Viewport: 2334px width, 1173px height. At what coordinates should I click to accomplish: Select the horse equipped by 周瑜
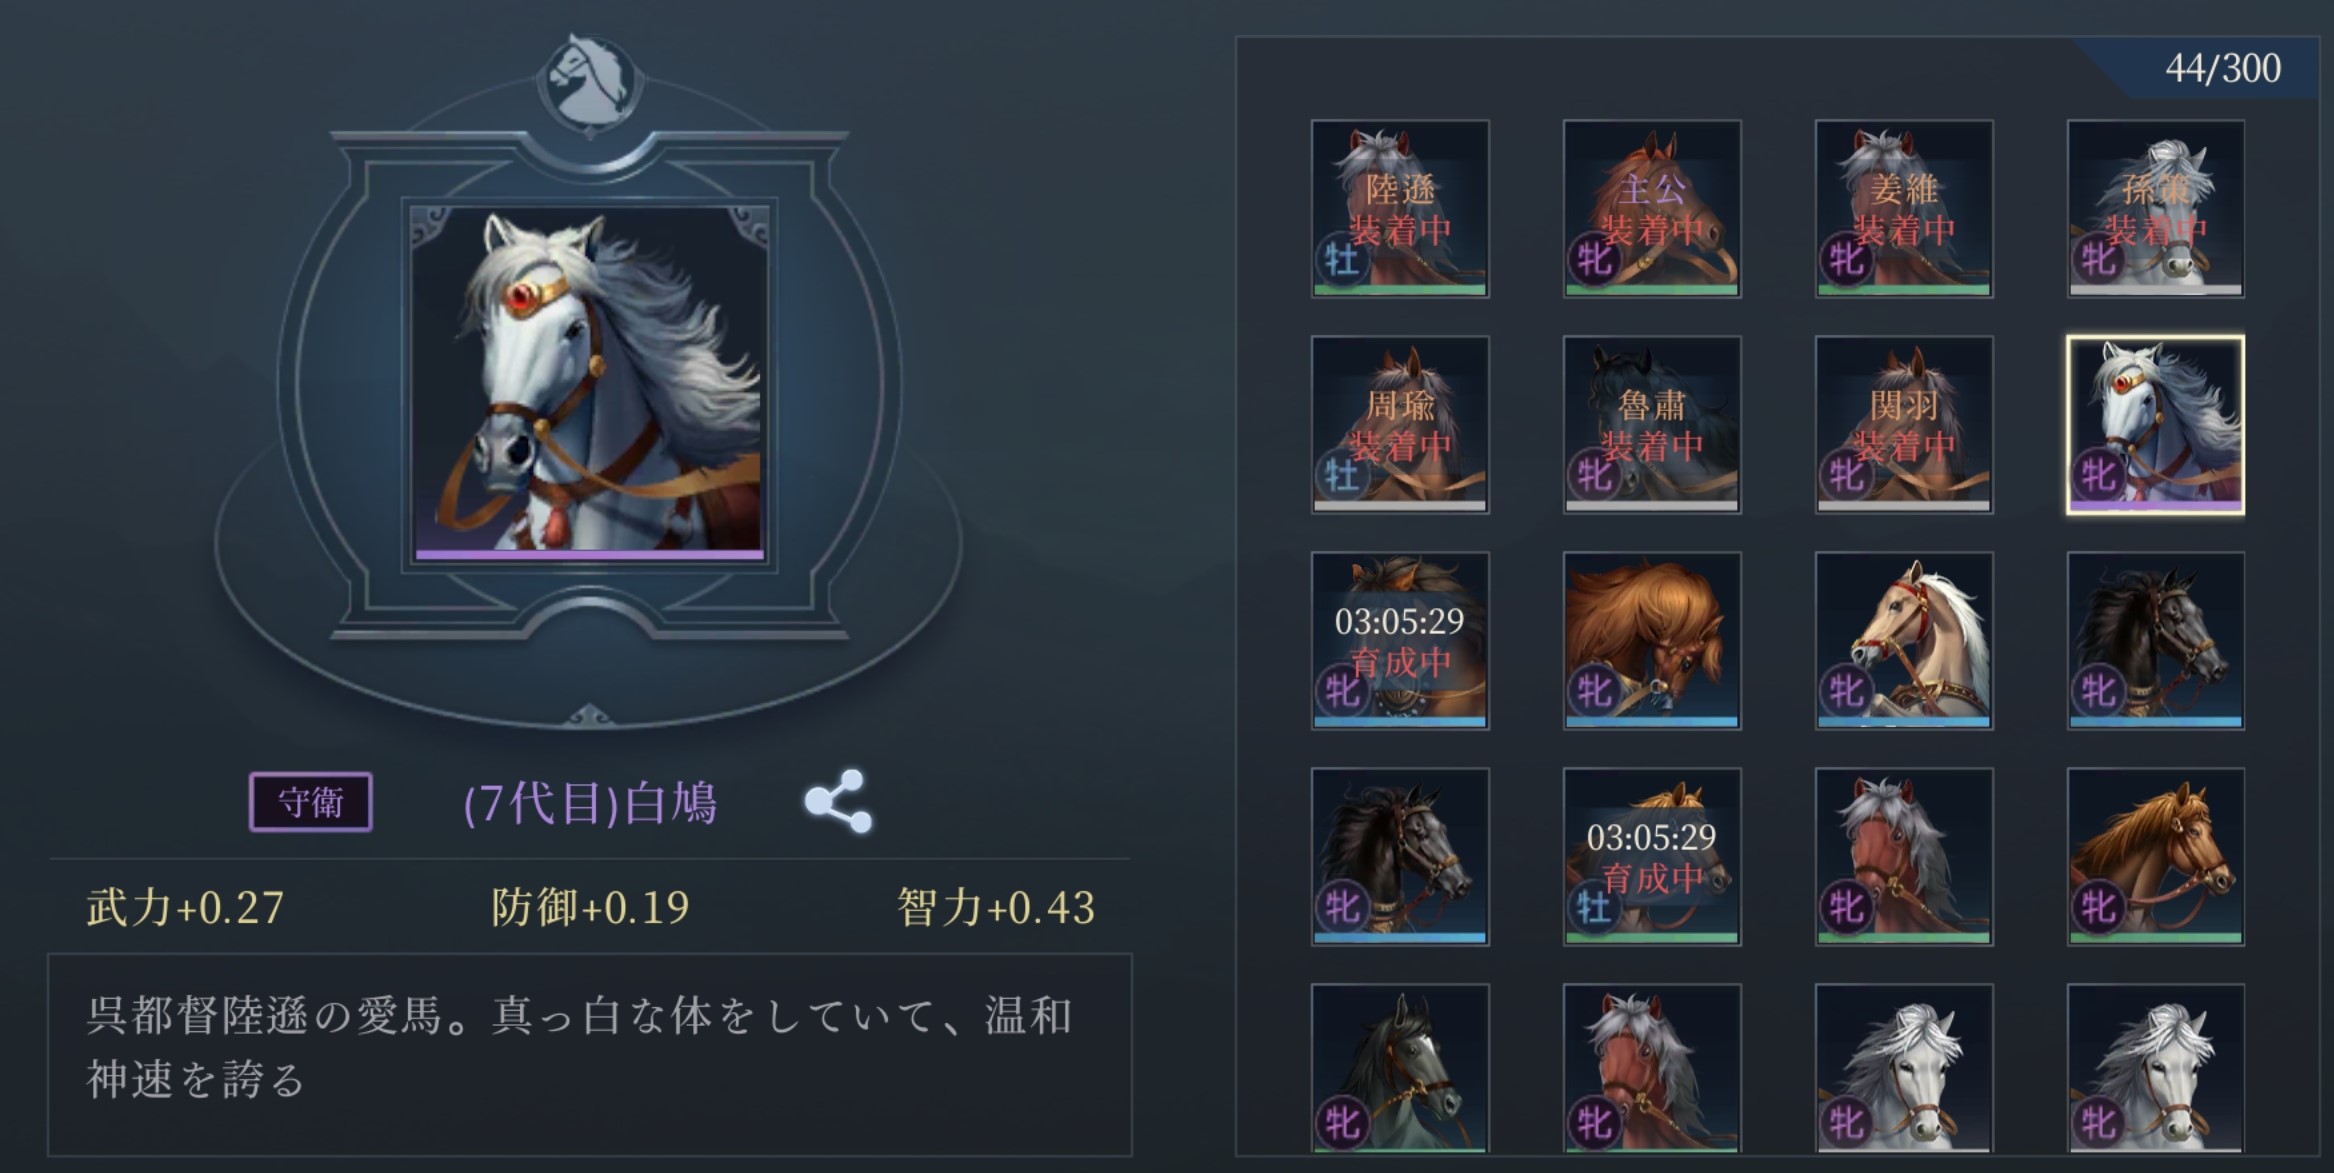point(1400,425)
